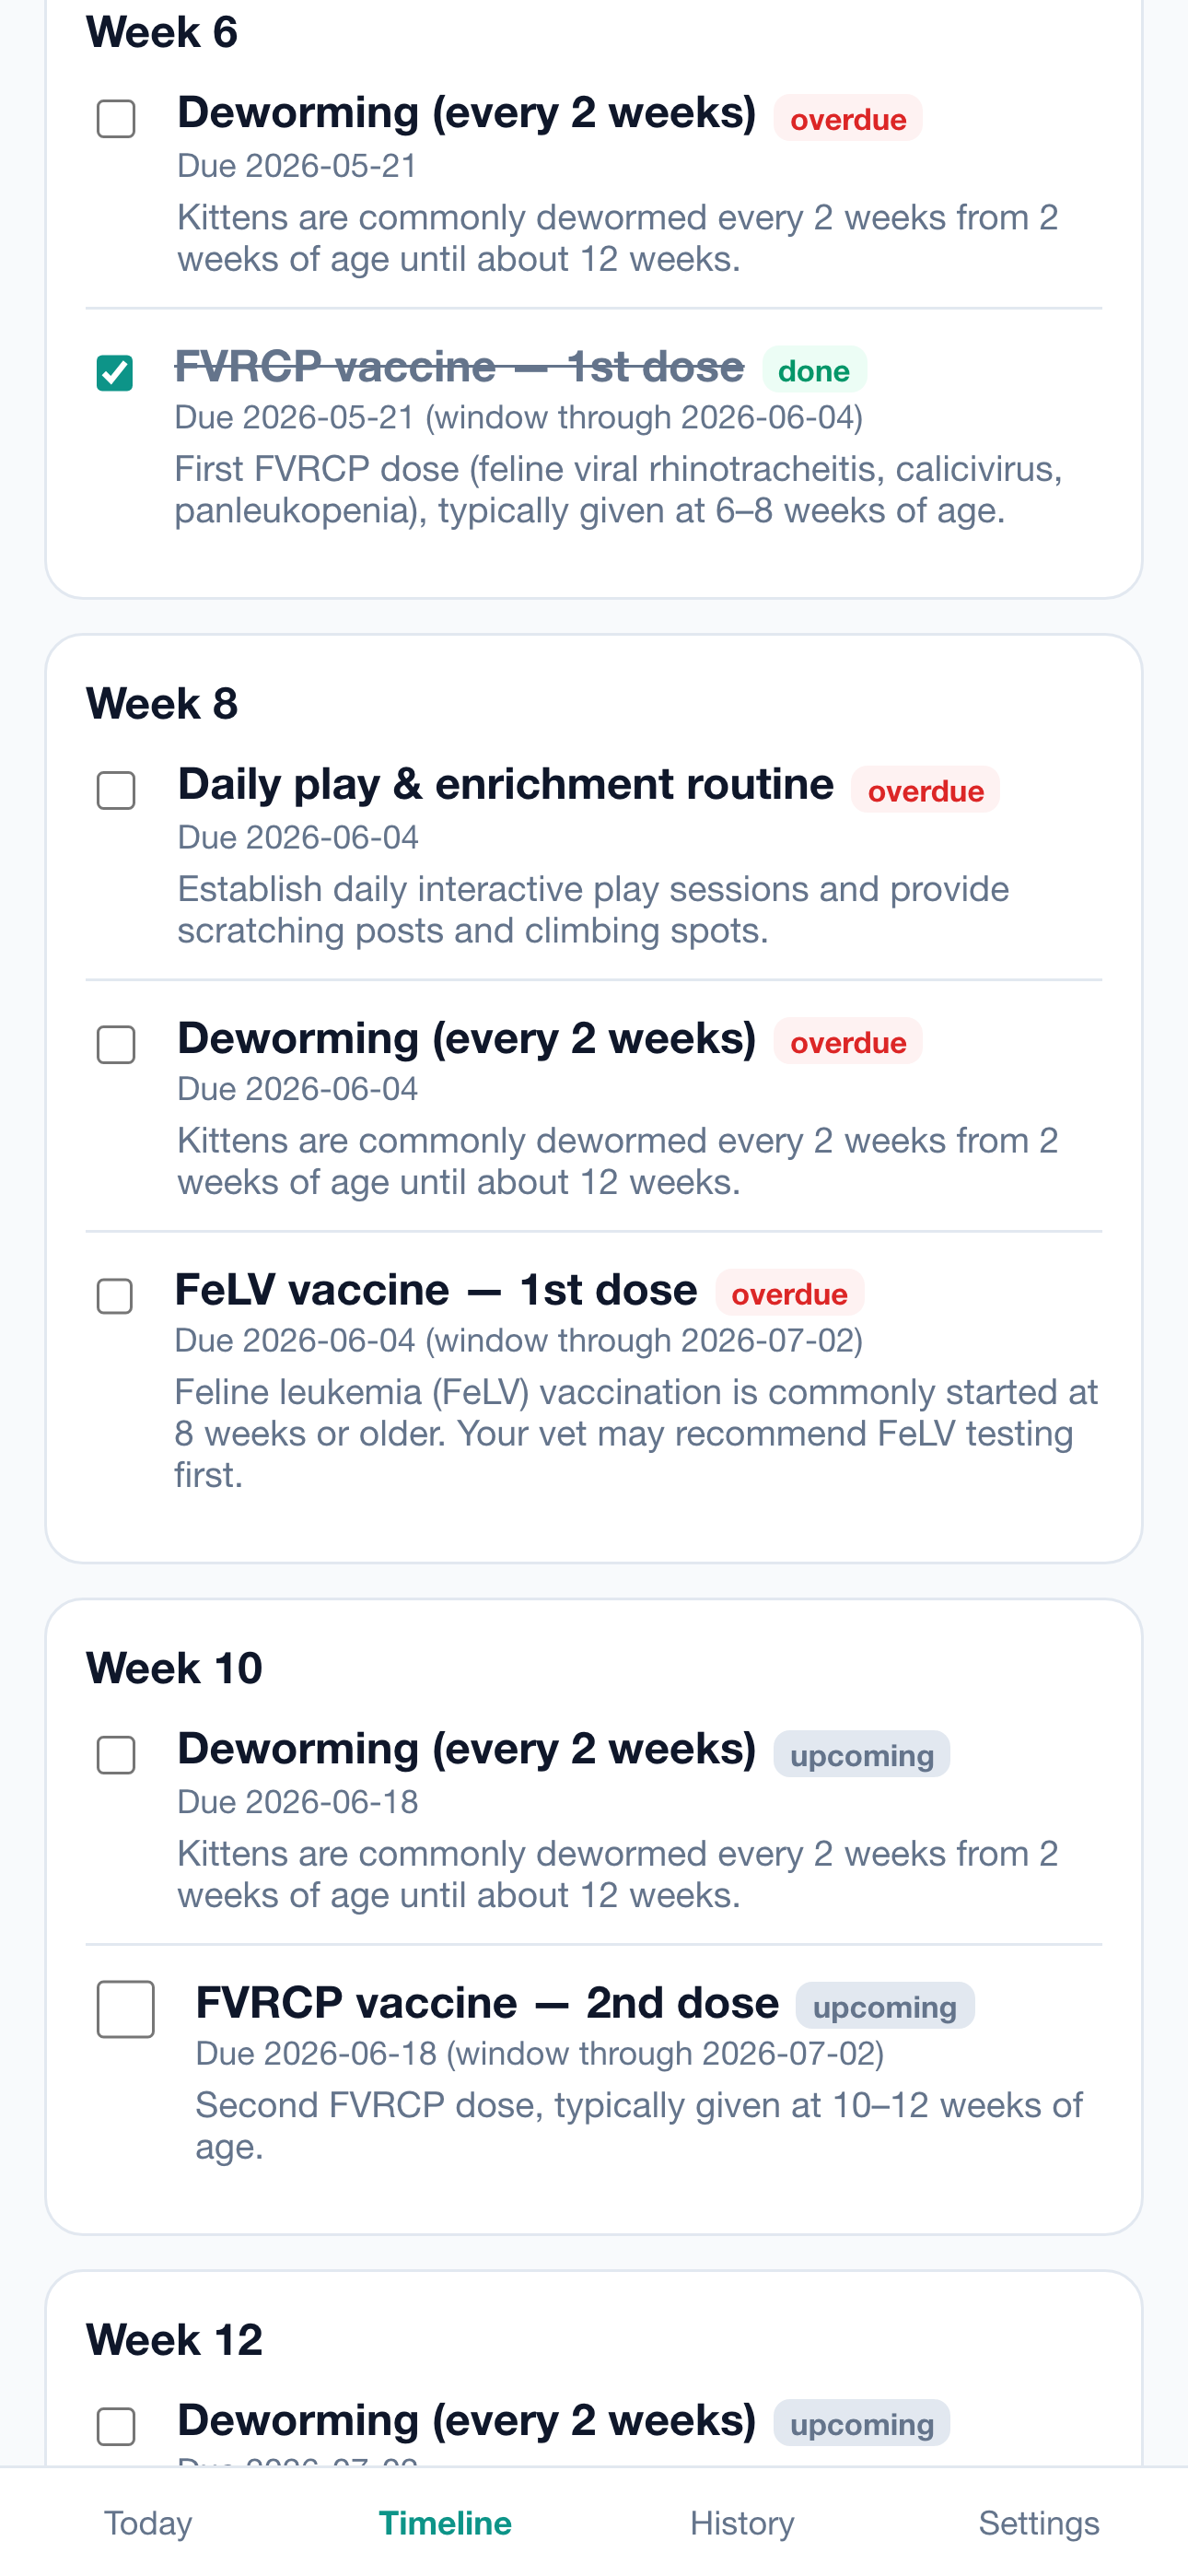Click overdue badge on FeLV vaccine
This screenshot has width=1188, height=2576.
coord(790,1293)
